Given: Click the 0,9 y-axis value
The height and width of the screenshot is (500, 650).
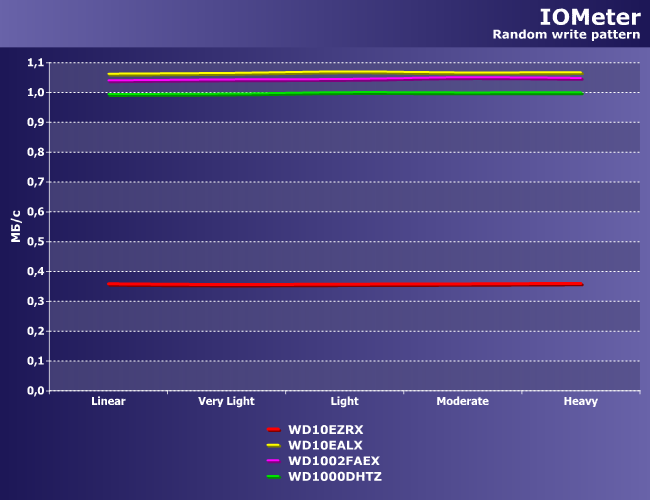Looking at the screenshot, I should (x=36, y=122).
